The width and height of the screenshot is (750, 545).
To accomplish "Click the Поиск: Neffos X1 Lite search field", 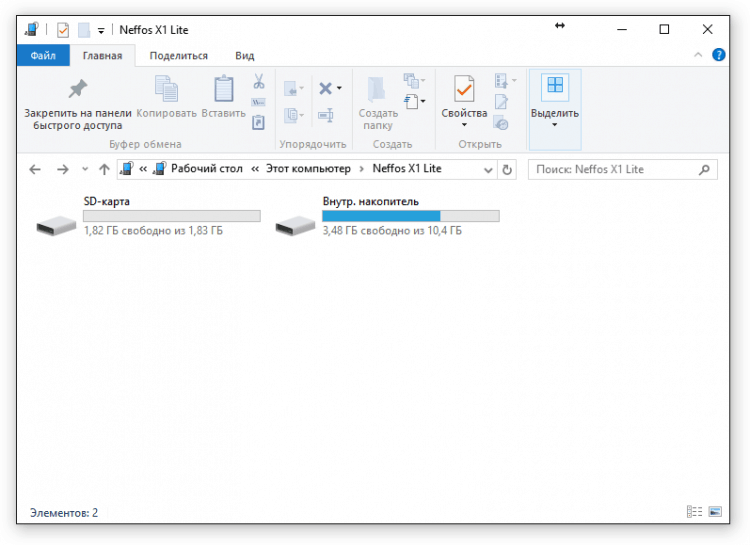I will [614, 170].
